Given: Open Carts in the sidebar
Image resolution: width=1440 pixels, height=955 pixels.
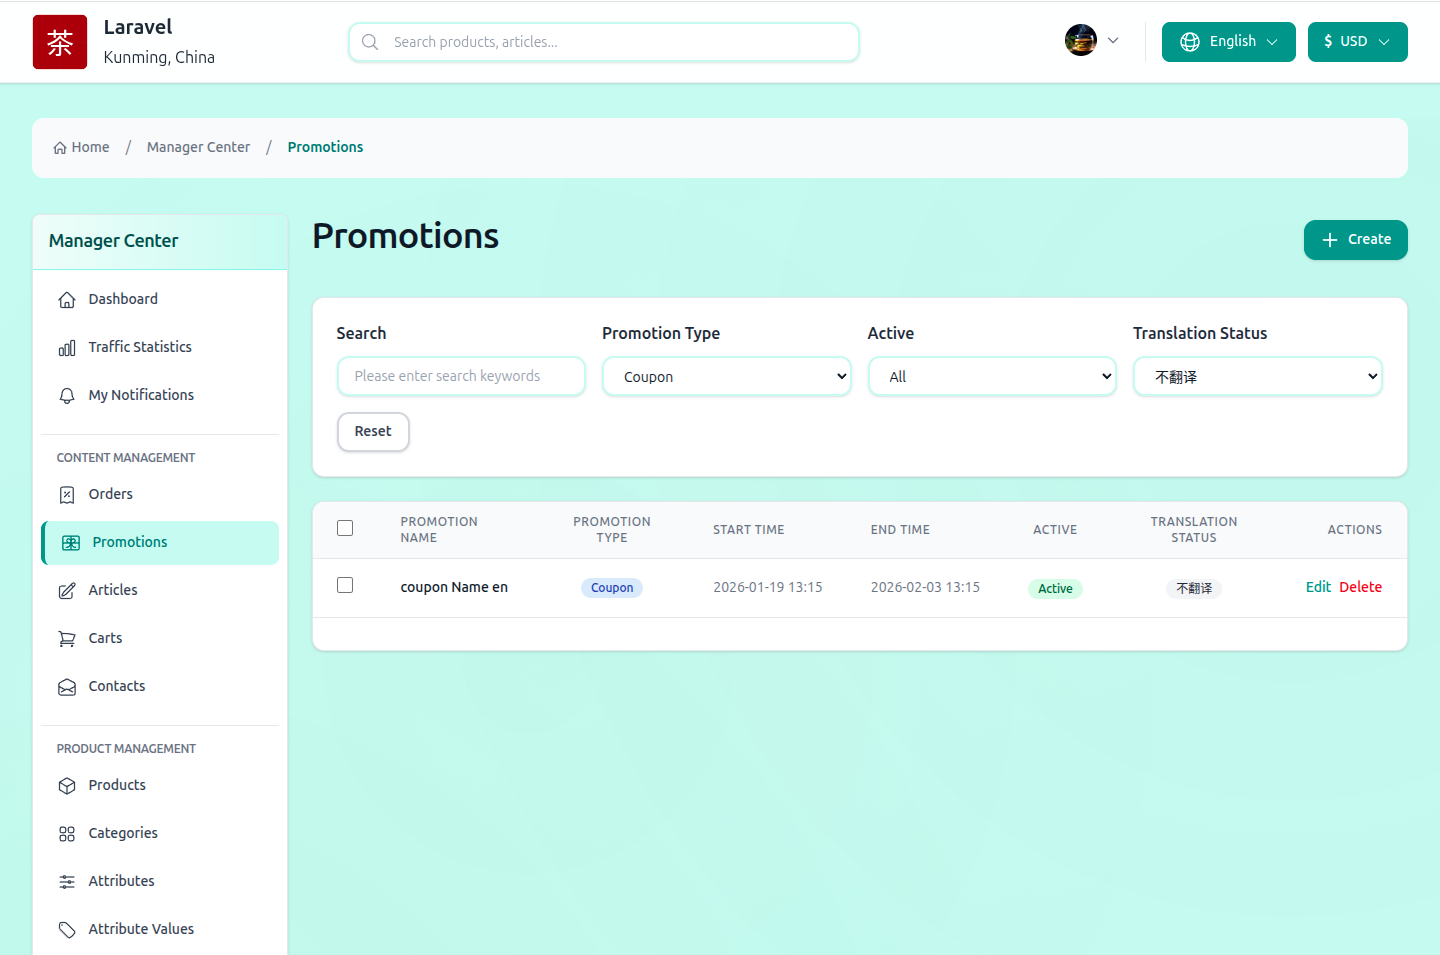Looking at the screenshot, I should pyautogui.click(x=160, y=638).
